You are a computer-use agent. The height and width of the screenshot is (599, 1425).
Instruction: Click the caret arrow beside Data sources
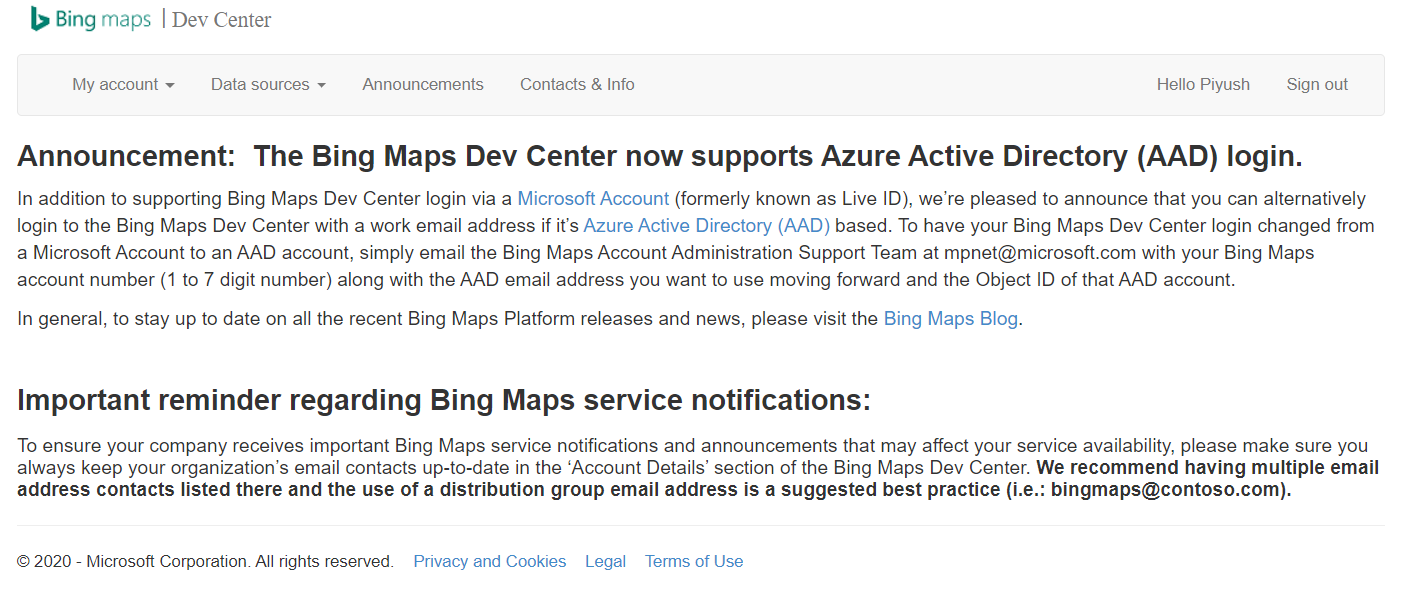coord(322,85)
